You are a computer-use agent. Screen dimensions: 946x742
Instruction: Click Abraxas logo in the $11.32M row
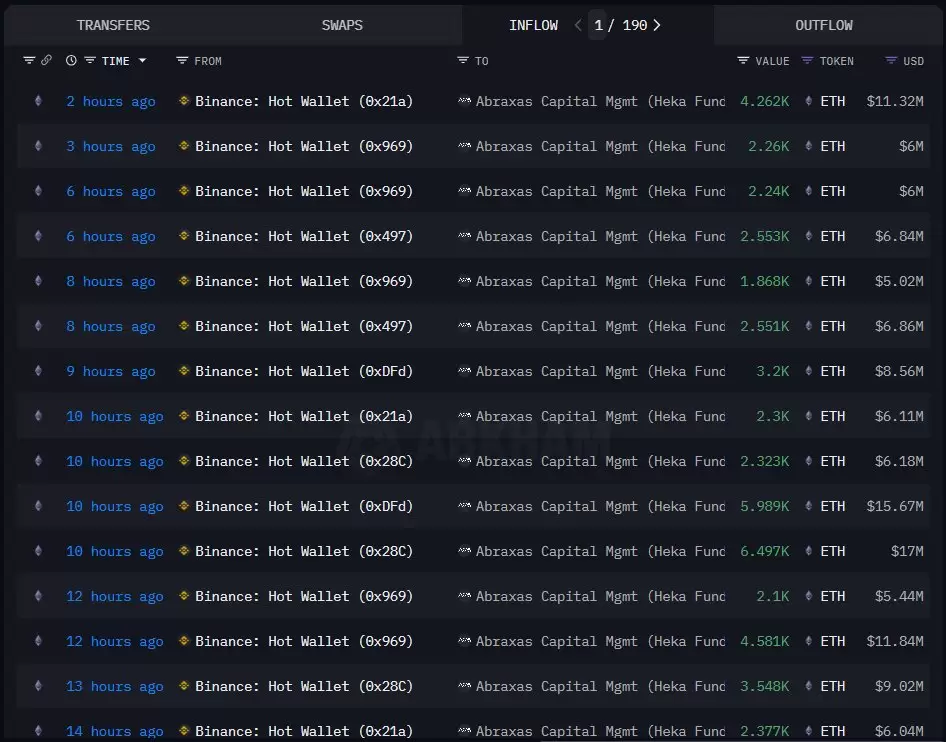pos(464,101)
